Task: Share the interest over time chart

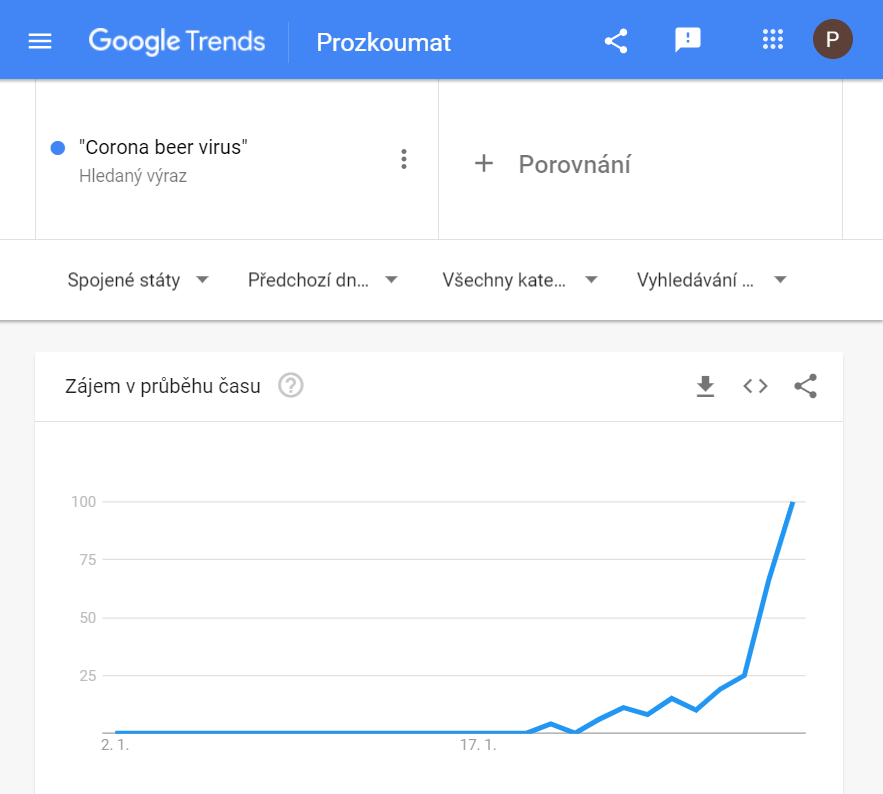Action: (805, 386)
